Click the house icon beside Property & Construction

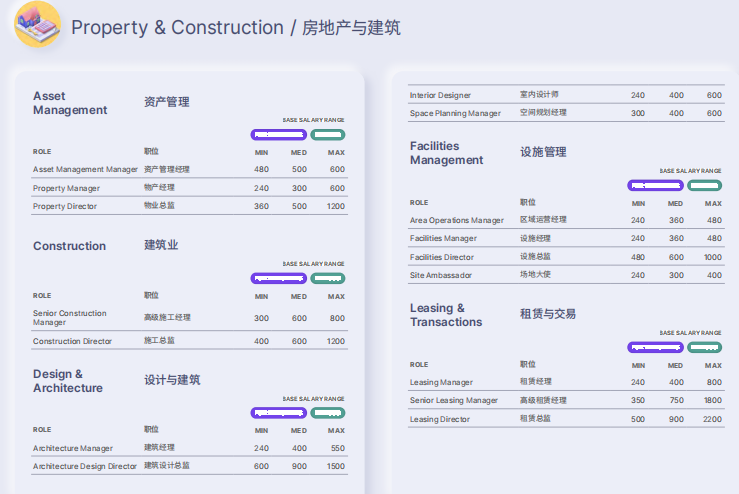click(x=37, y=24)
